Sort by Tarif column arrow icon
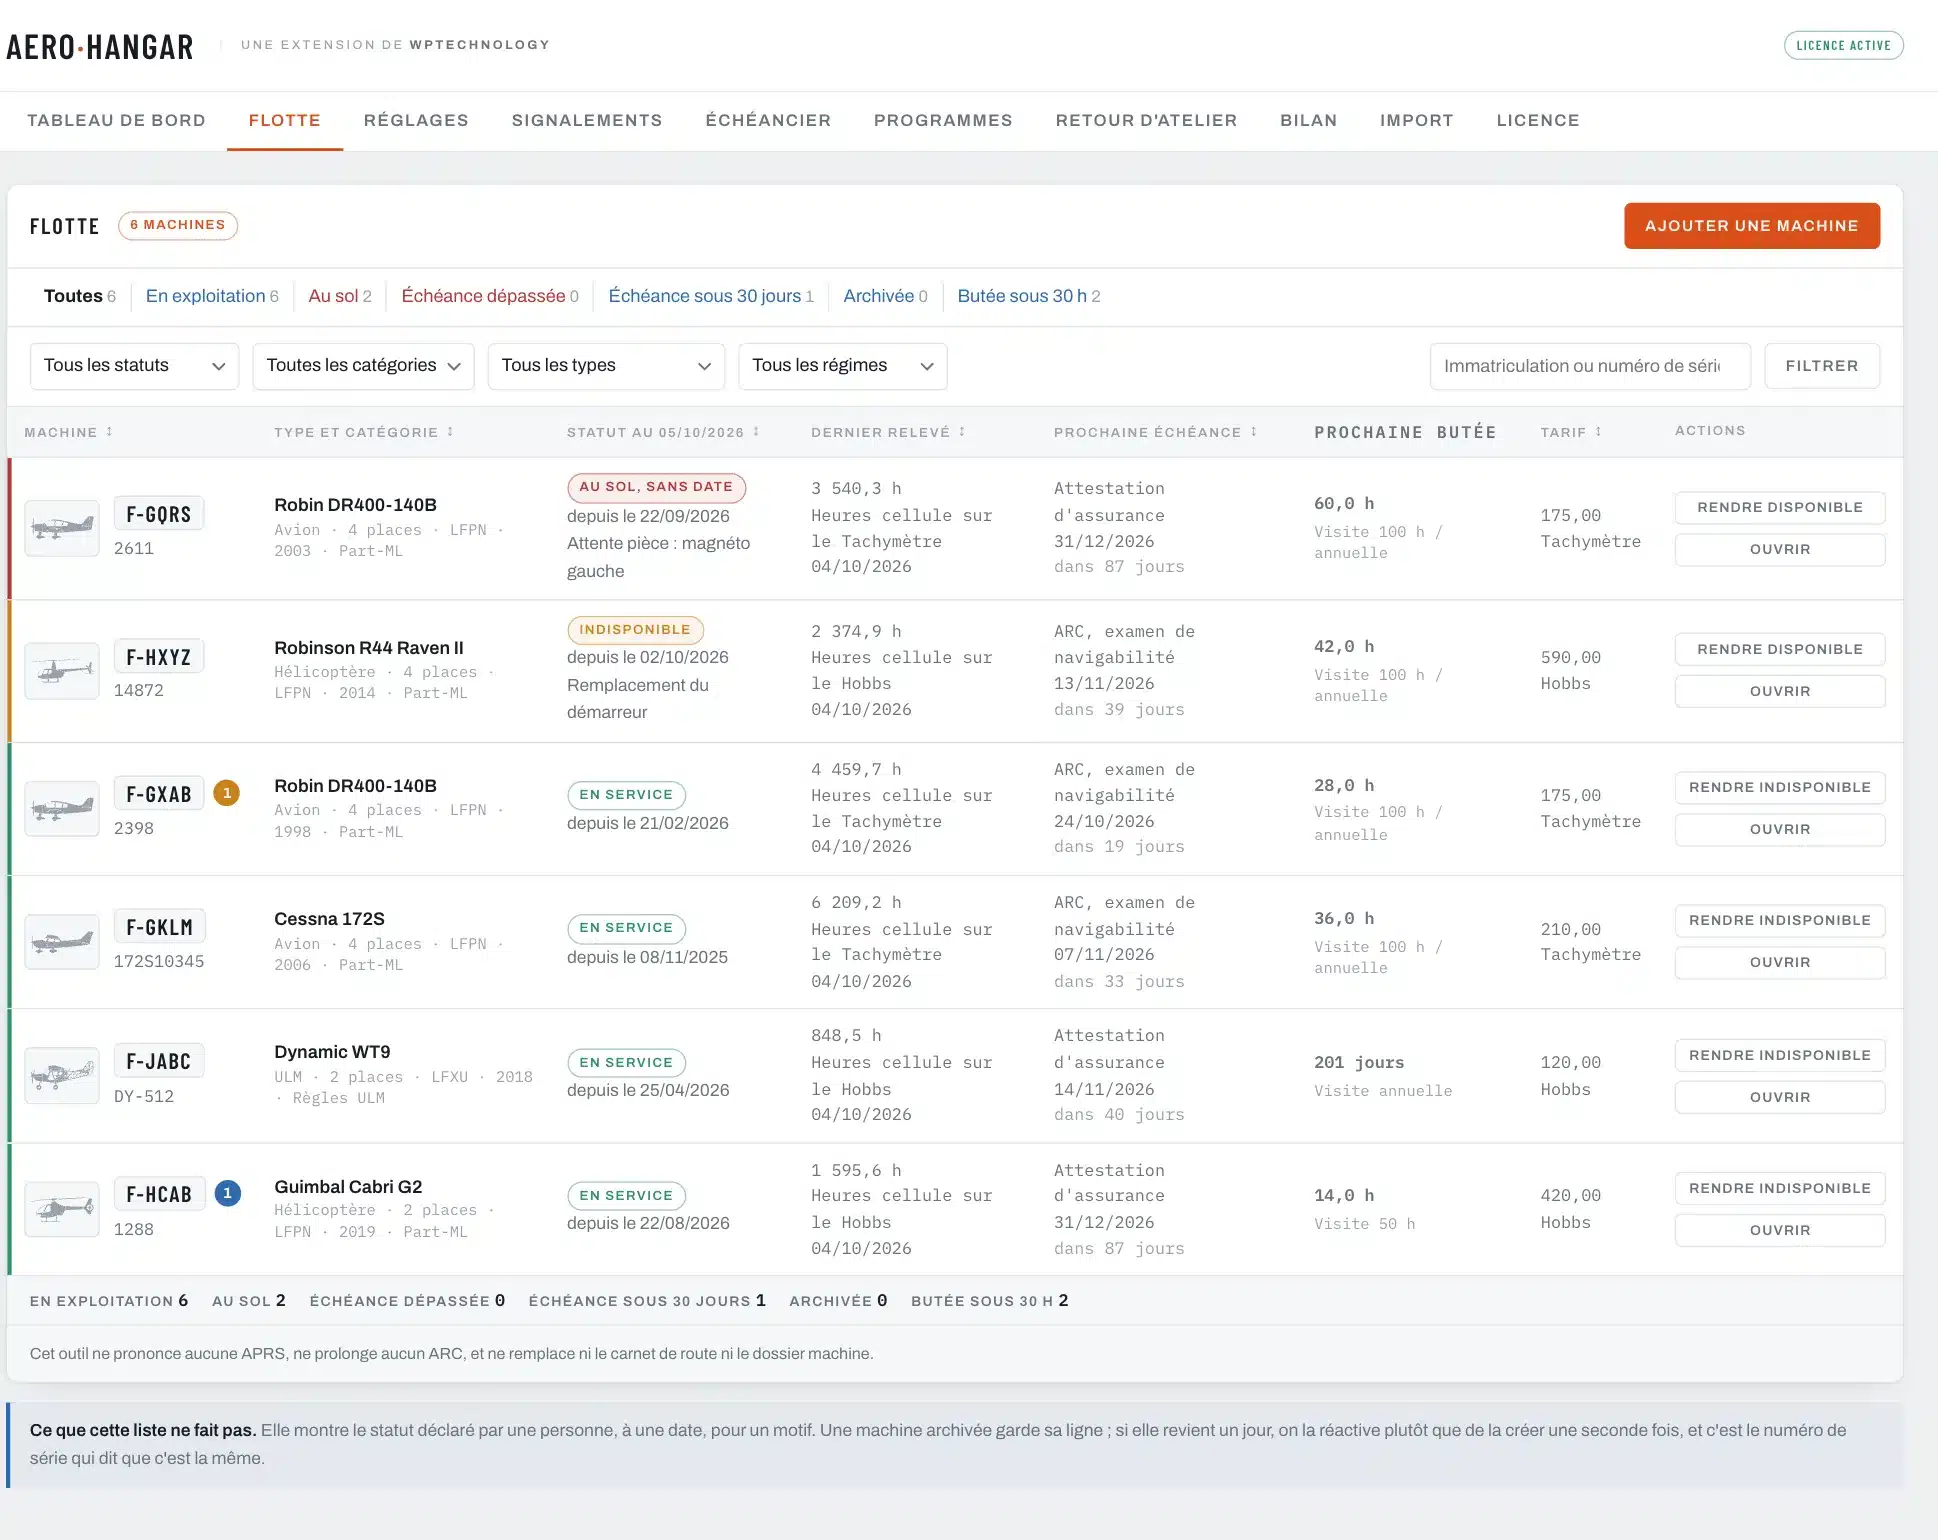 tap(1598, 432)
